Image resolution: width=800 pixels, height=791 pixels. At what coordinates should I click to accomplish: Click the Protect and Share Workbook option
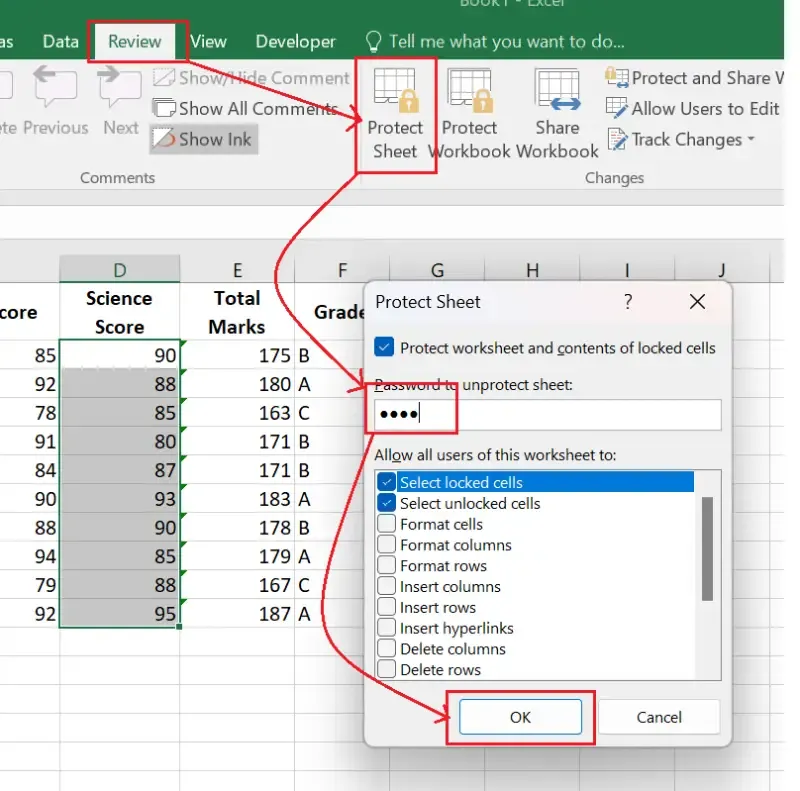[x=700, y=78]
